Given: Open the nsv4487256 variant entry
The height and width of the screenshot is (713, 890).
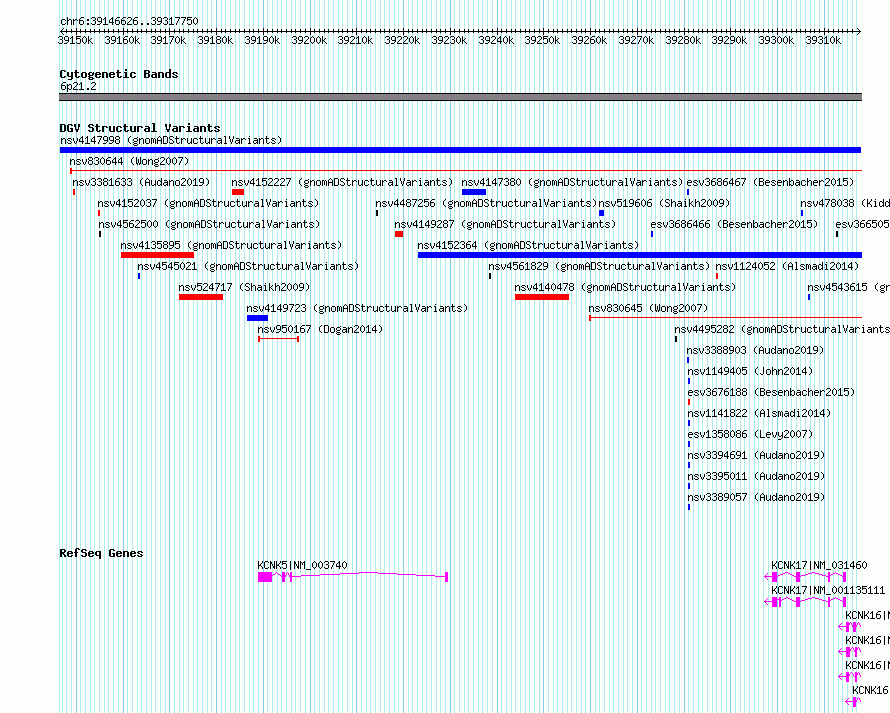Looking at the screenshot, I should click(x=486, y=203).
